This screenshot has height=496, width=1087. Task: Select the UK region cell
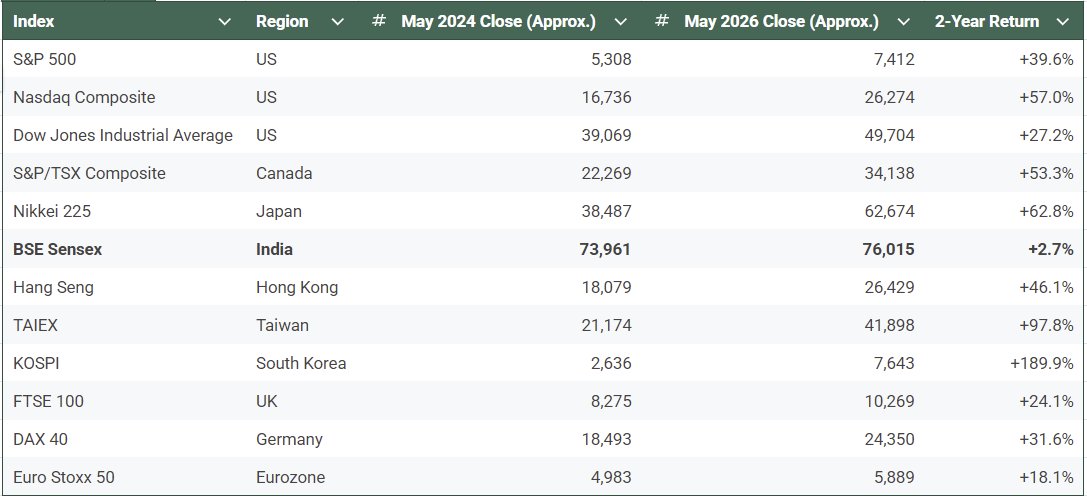click(267, 401)
